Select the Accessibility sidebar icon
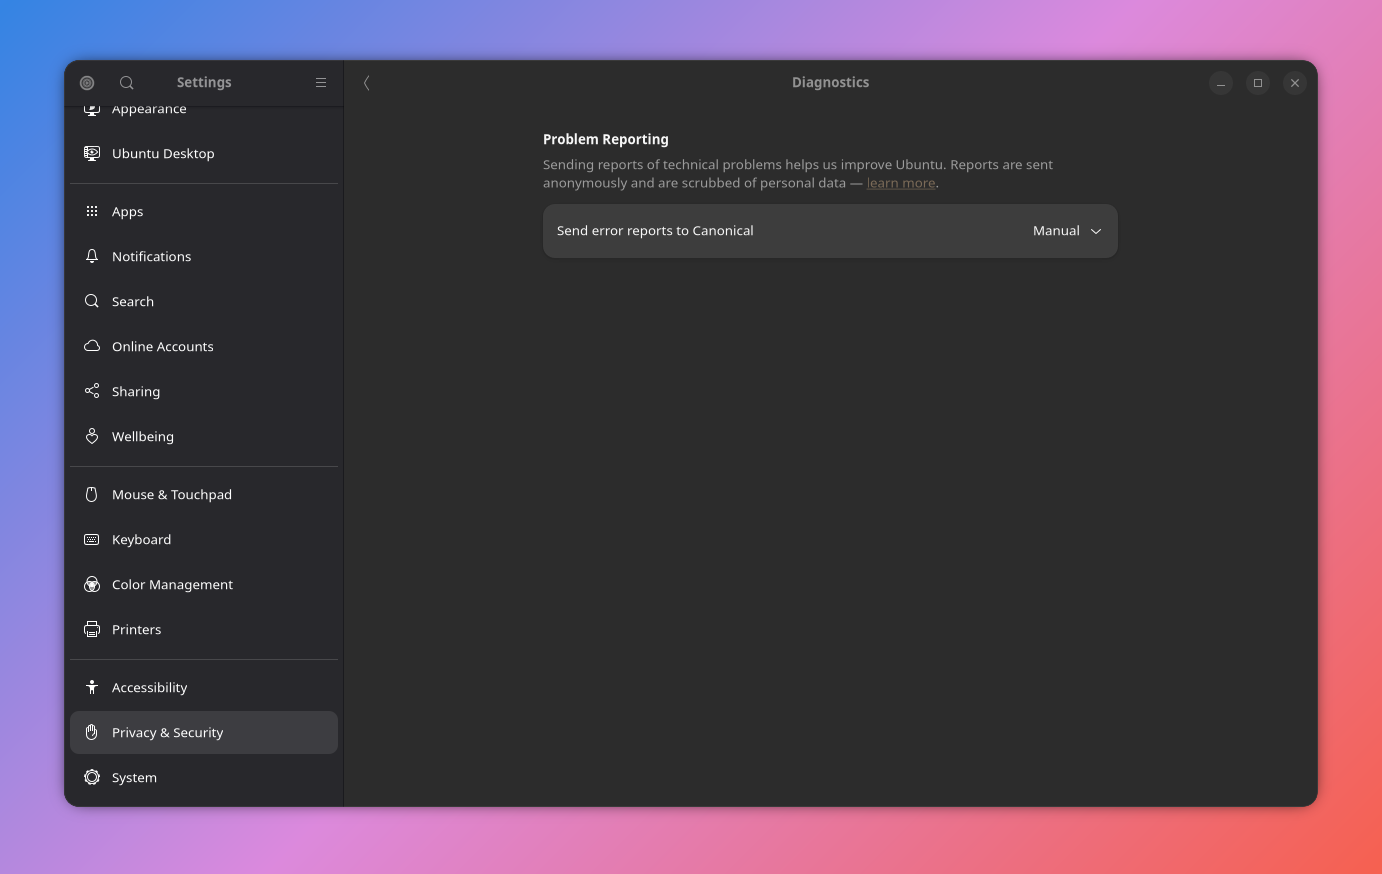Screen dimensions: 1382x874 click(92, 687)
